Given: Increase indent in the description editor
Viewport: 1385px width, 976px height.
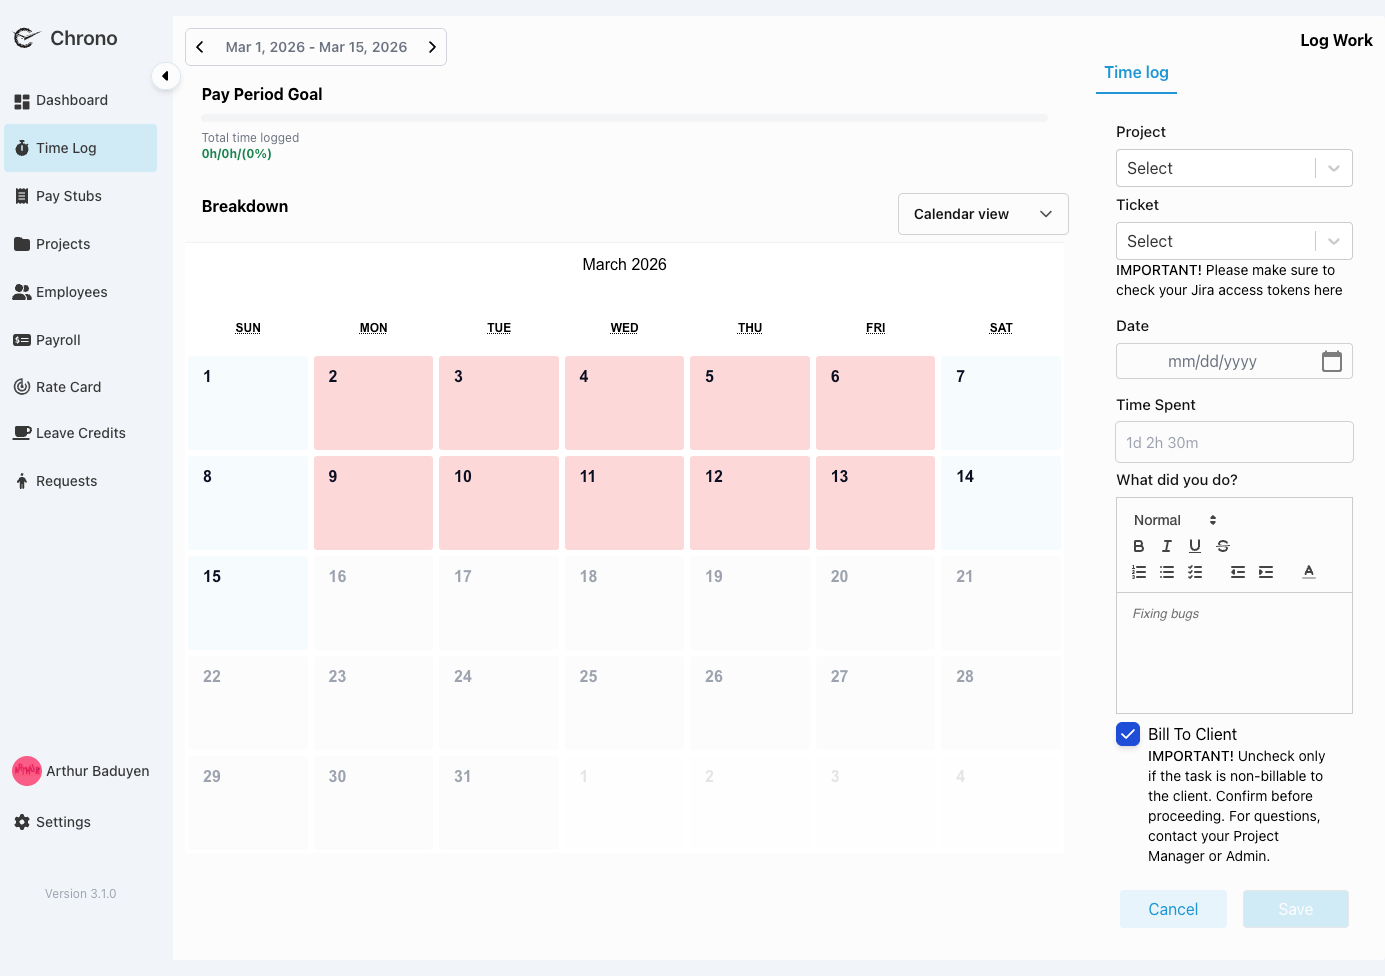Looking at the screenshot, I should click(x=1266, y=572).
